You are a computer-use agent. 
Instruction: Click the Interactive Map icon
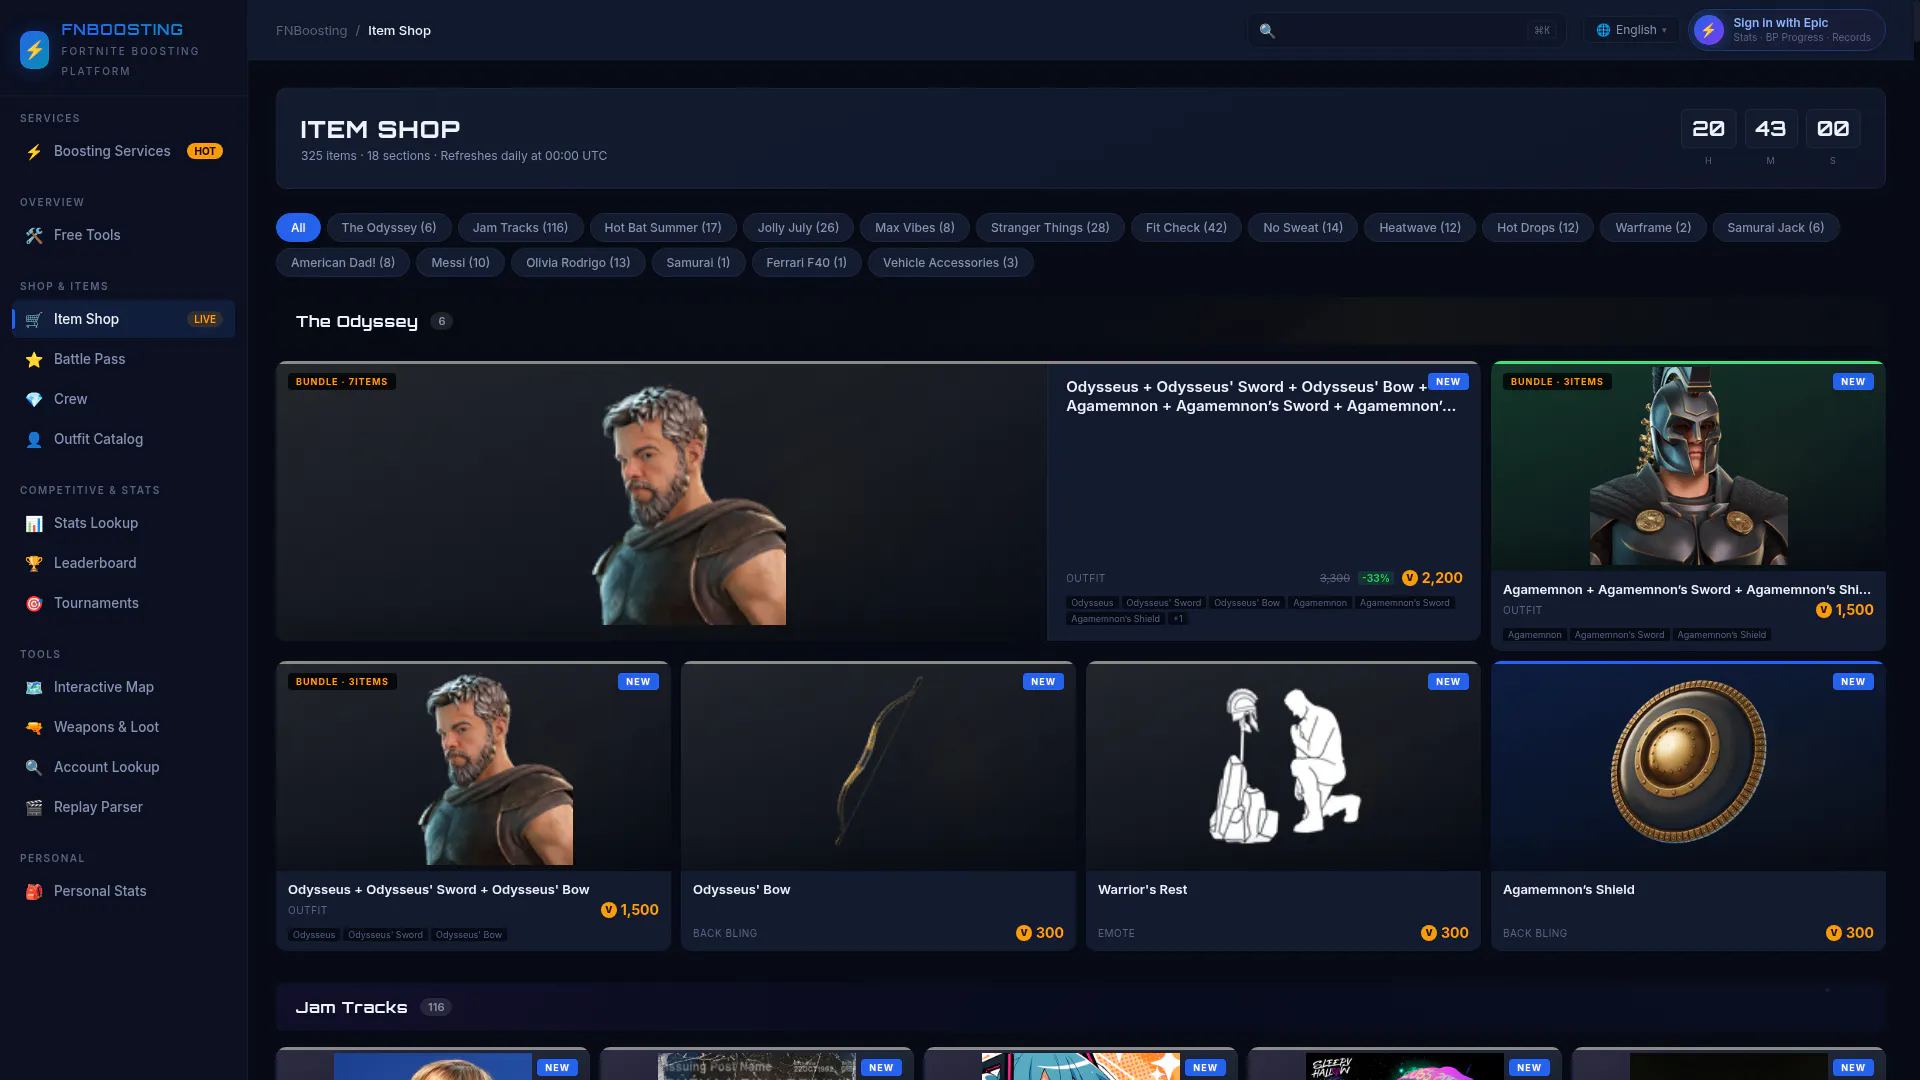(34, 688)
